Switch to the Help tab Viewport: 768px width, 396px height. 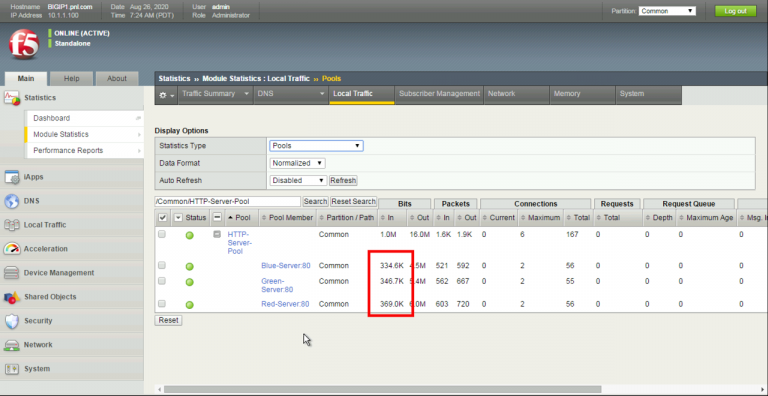point(72,78)
